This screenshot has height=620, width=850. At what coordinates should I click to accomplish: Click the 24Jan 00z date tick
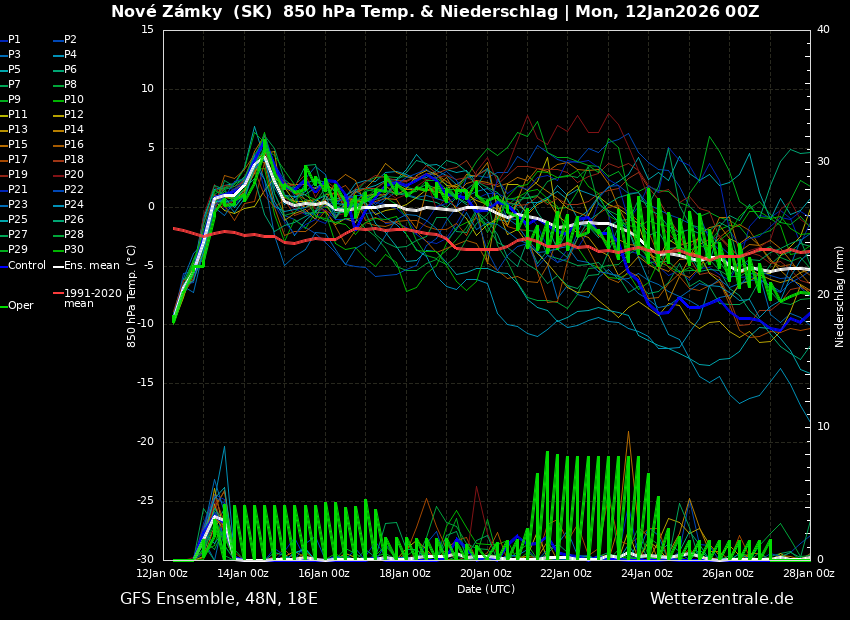point(647,573)
